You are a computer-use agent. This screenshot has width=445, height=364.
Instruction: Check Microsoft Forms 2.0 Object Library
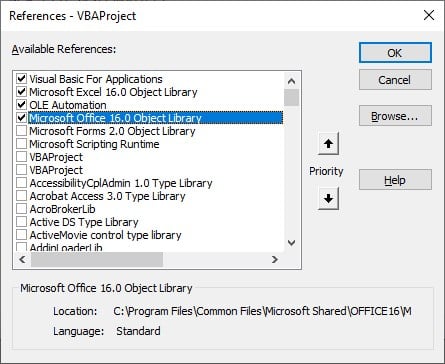22,131
